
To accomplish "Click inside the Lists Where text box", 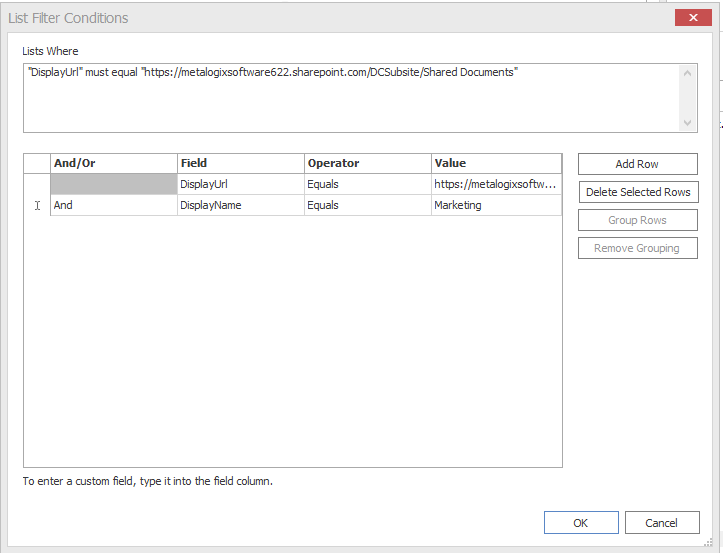I will [350, 98].
